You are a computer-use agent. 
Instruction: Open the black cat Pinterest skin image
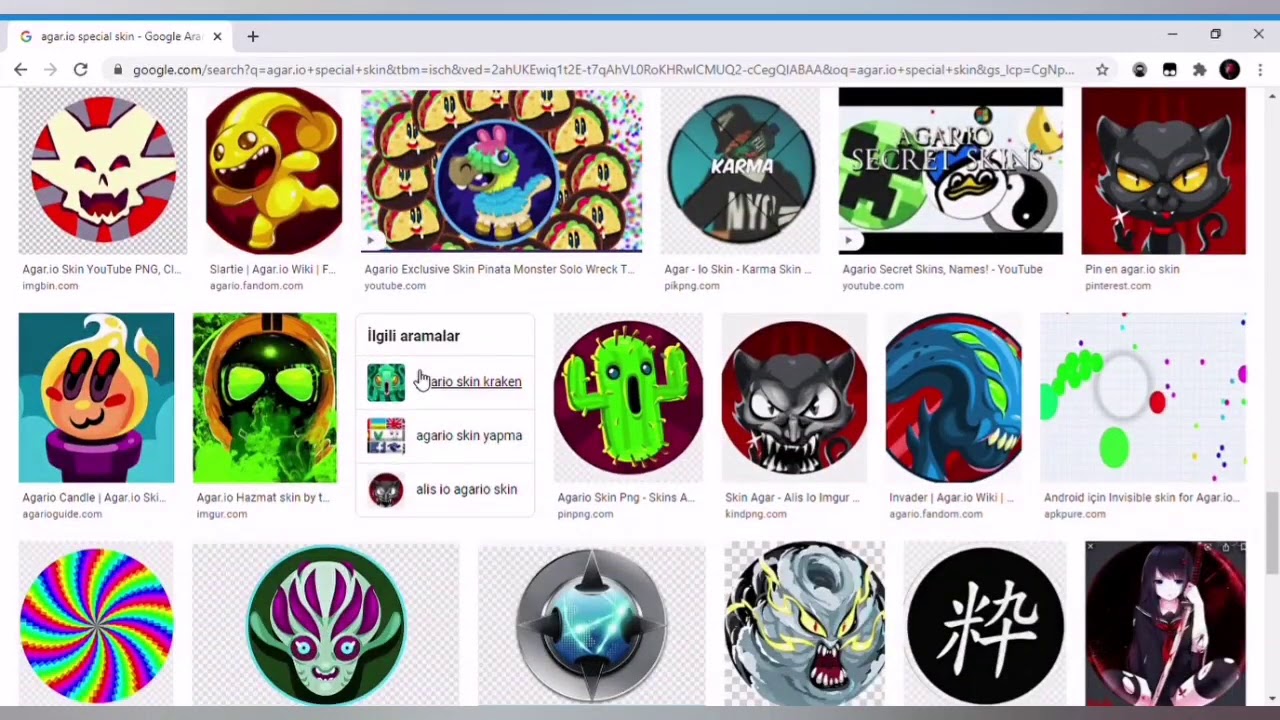1164,171
